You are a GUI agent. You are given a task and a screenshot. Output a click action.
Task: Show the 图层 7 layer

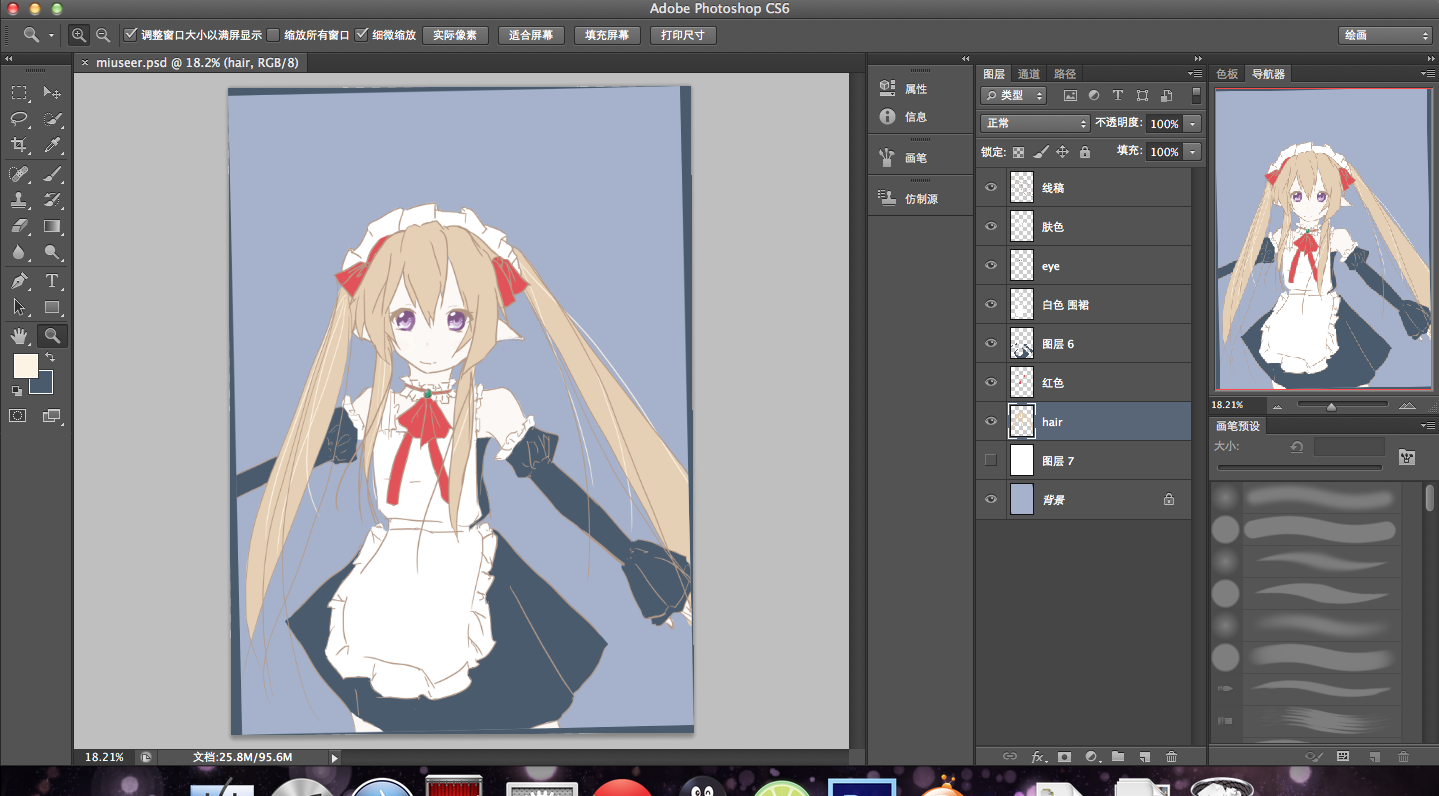coord(990,460)
